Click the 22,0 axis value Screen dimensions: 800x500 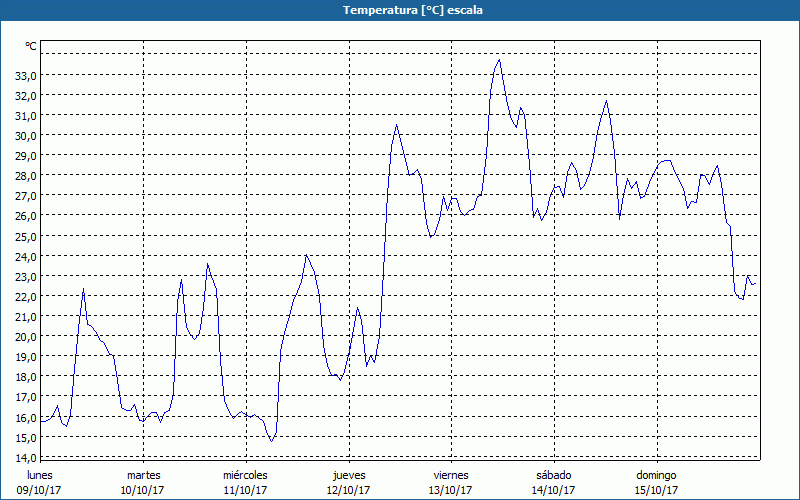(x=25, y=296)
